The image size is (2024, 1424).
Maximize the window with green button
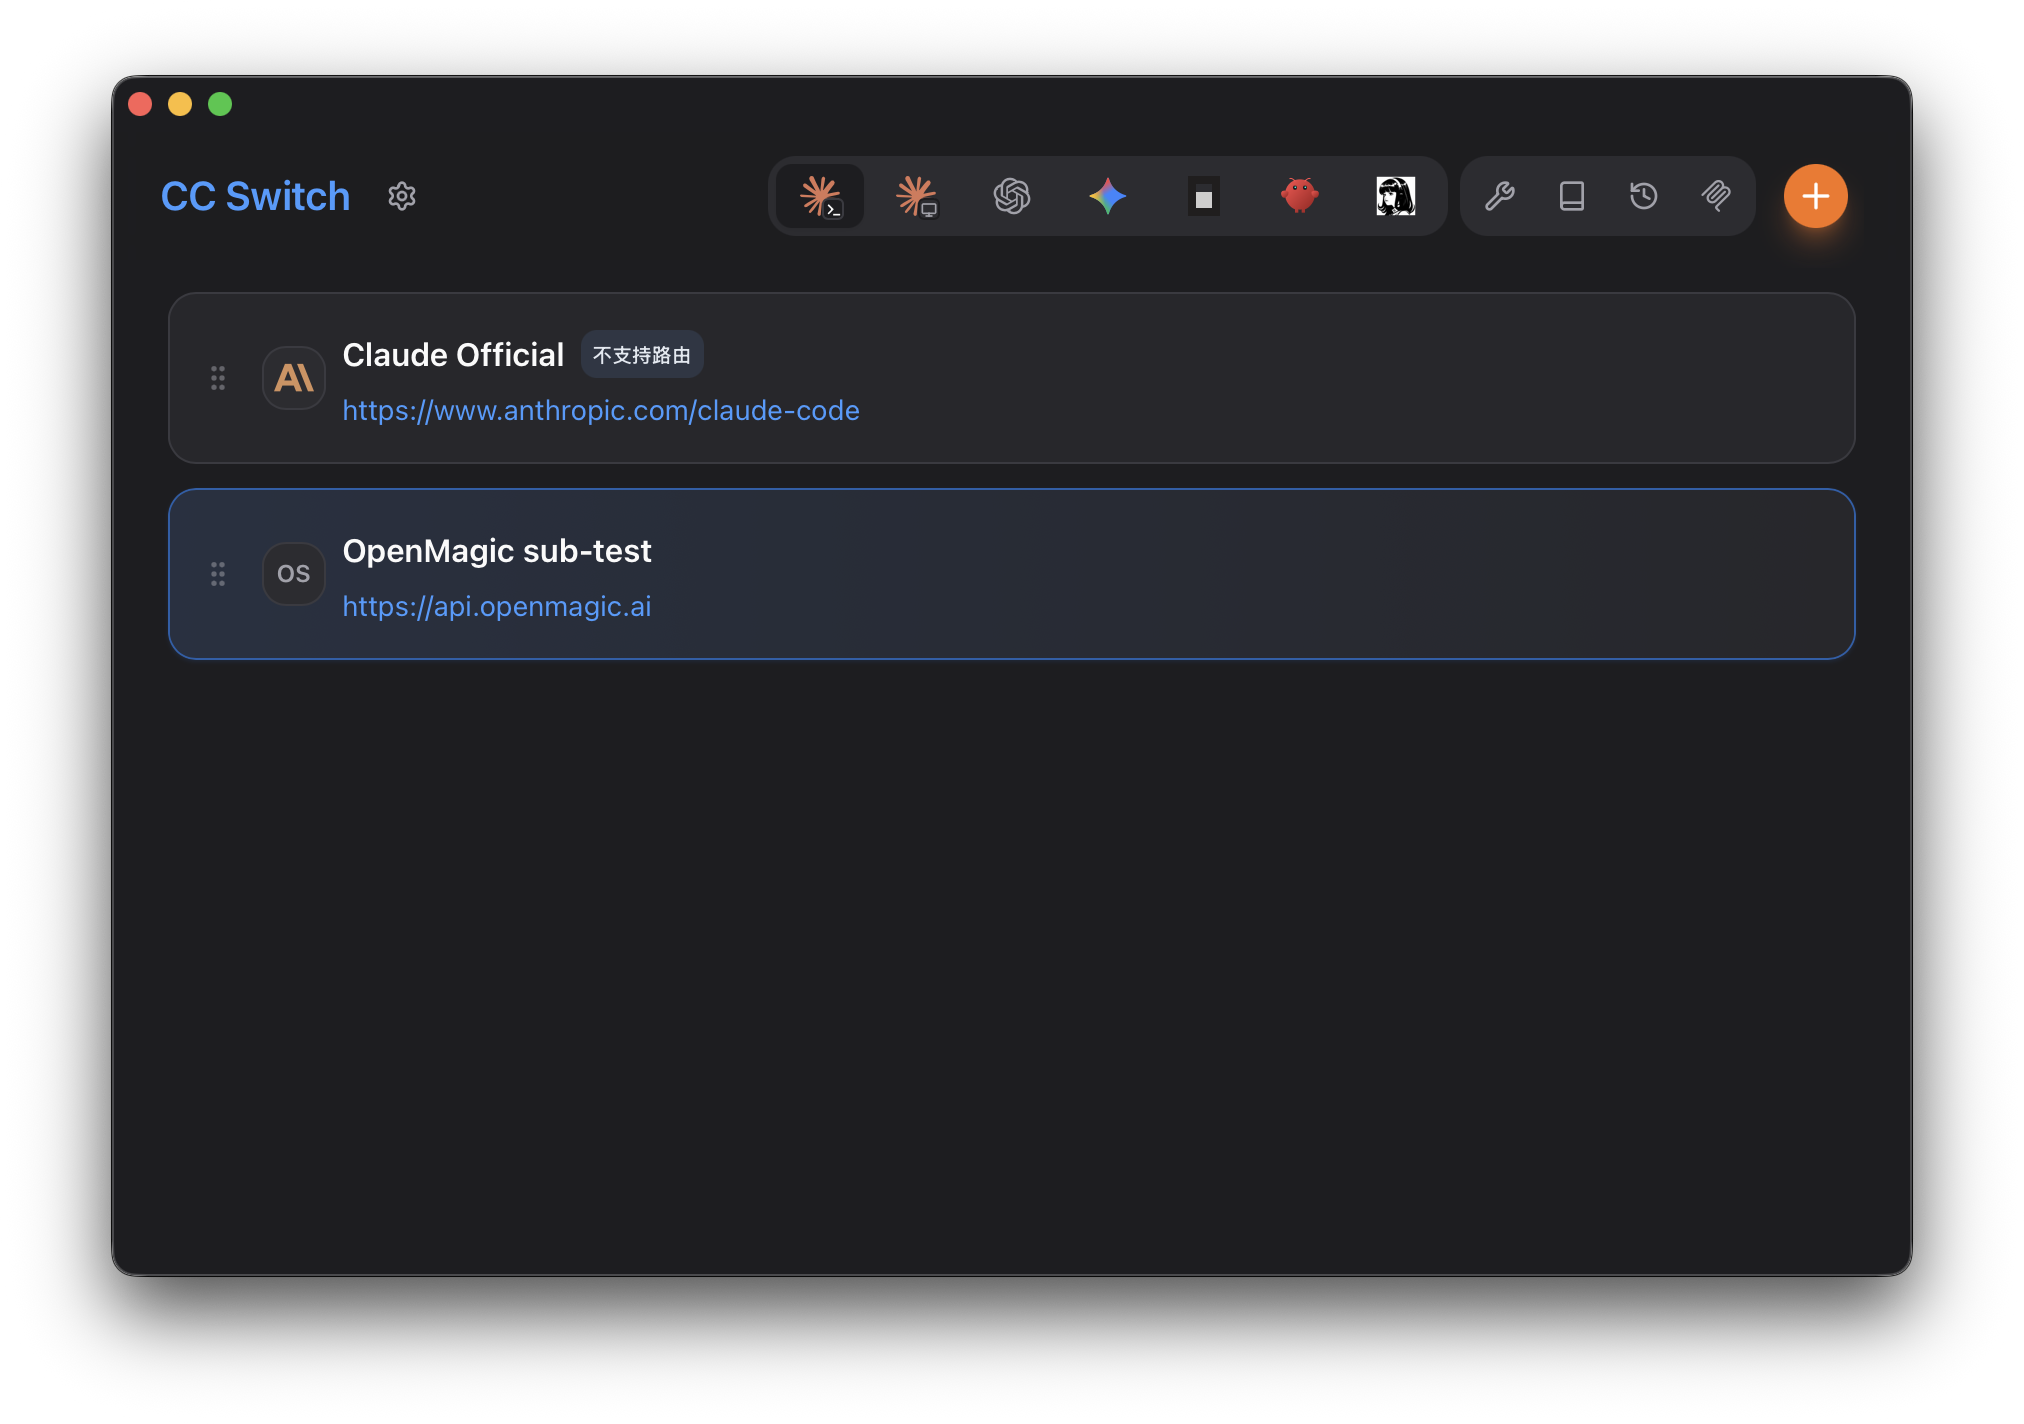pyautogui.click(x=220, y=104)
